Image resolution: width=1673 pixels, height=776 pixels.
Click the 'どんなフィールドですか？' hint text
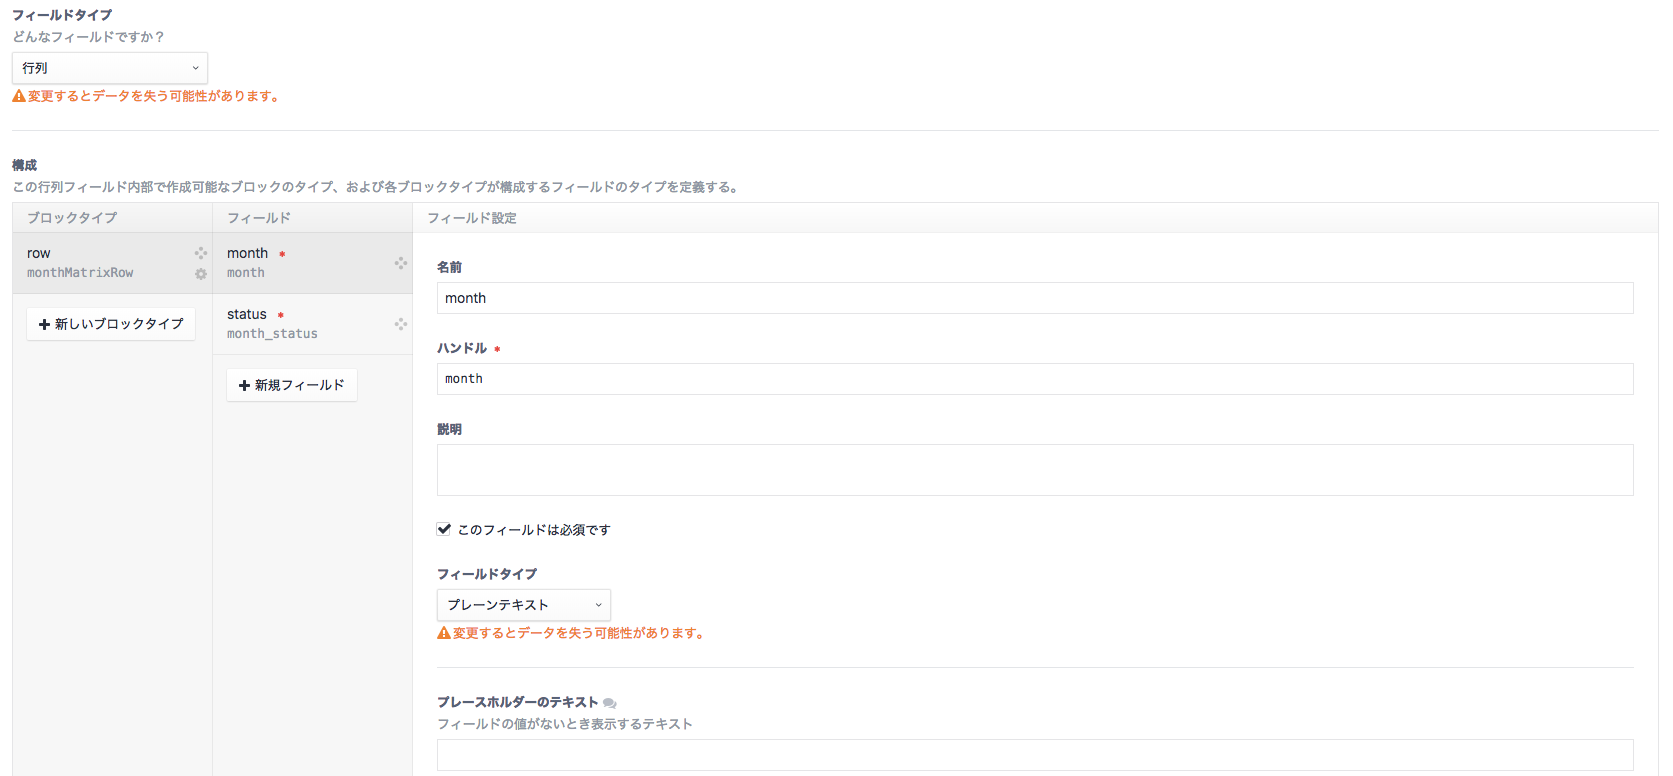pyautogui.click(x=88, y=37)
